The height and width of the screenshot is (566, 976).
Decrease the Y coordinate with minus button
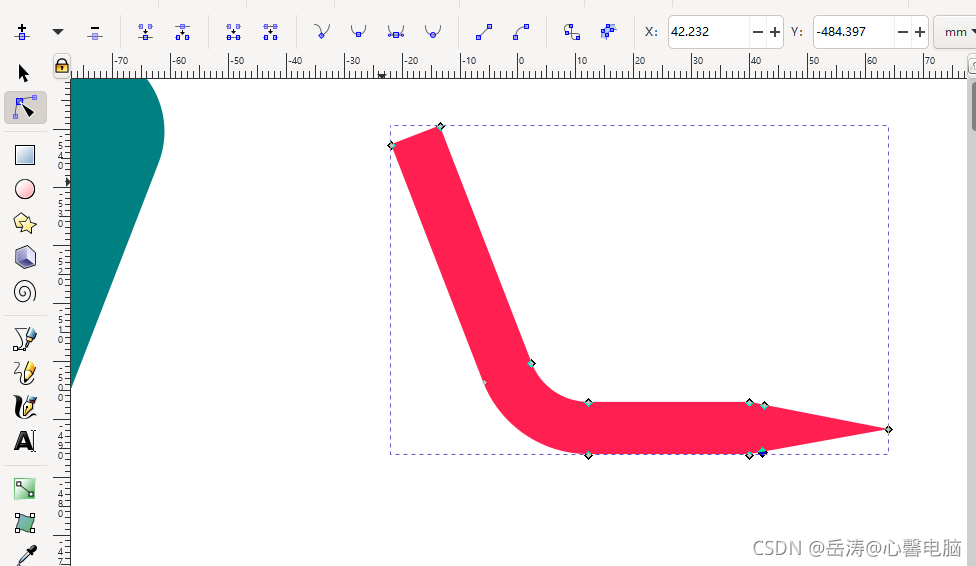pyautogui.click(x=903, y=32)
